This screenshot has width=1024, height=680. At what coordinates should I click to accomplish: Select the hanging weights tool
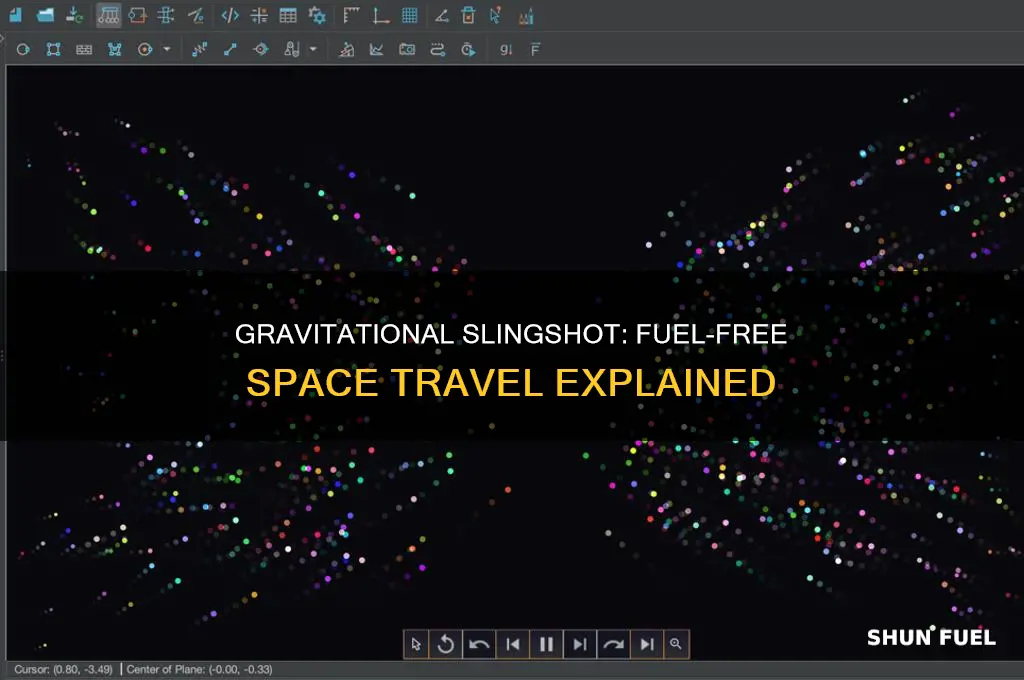292,50
